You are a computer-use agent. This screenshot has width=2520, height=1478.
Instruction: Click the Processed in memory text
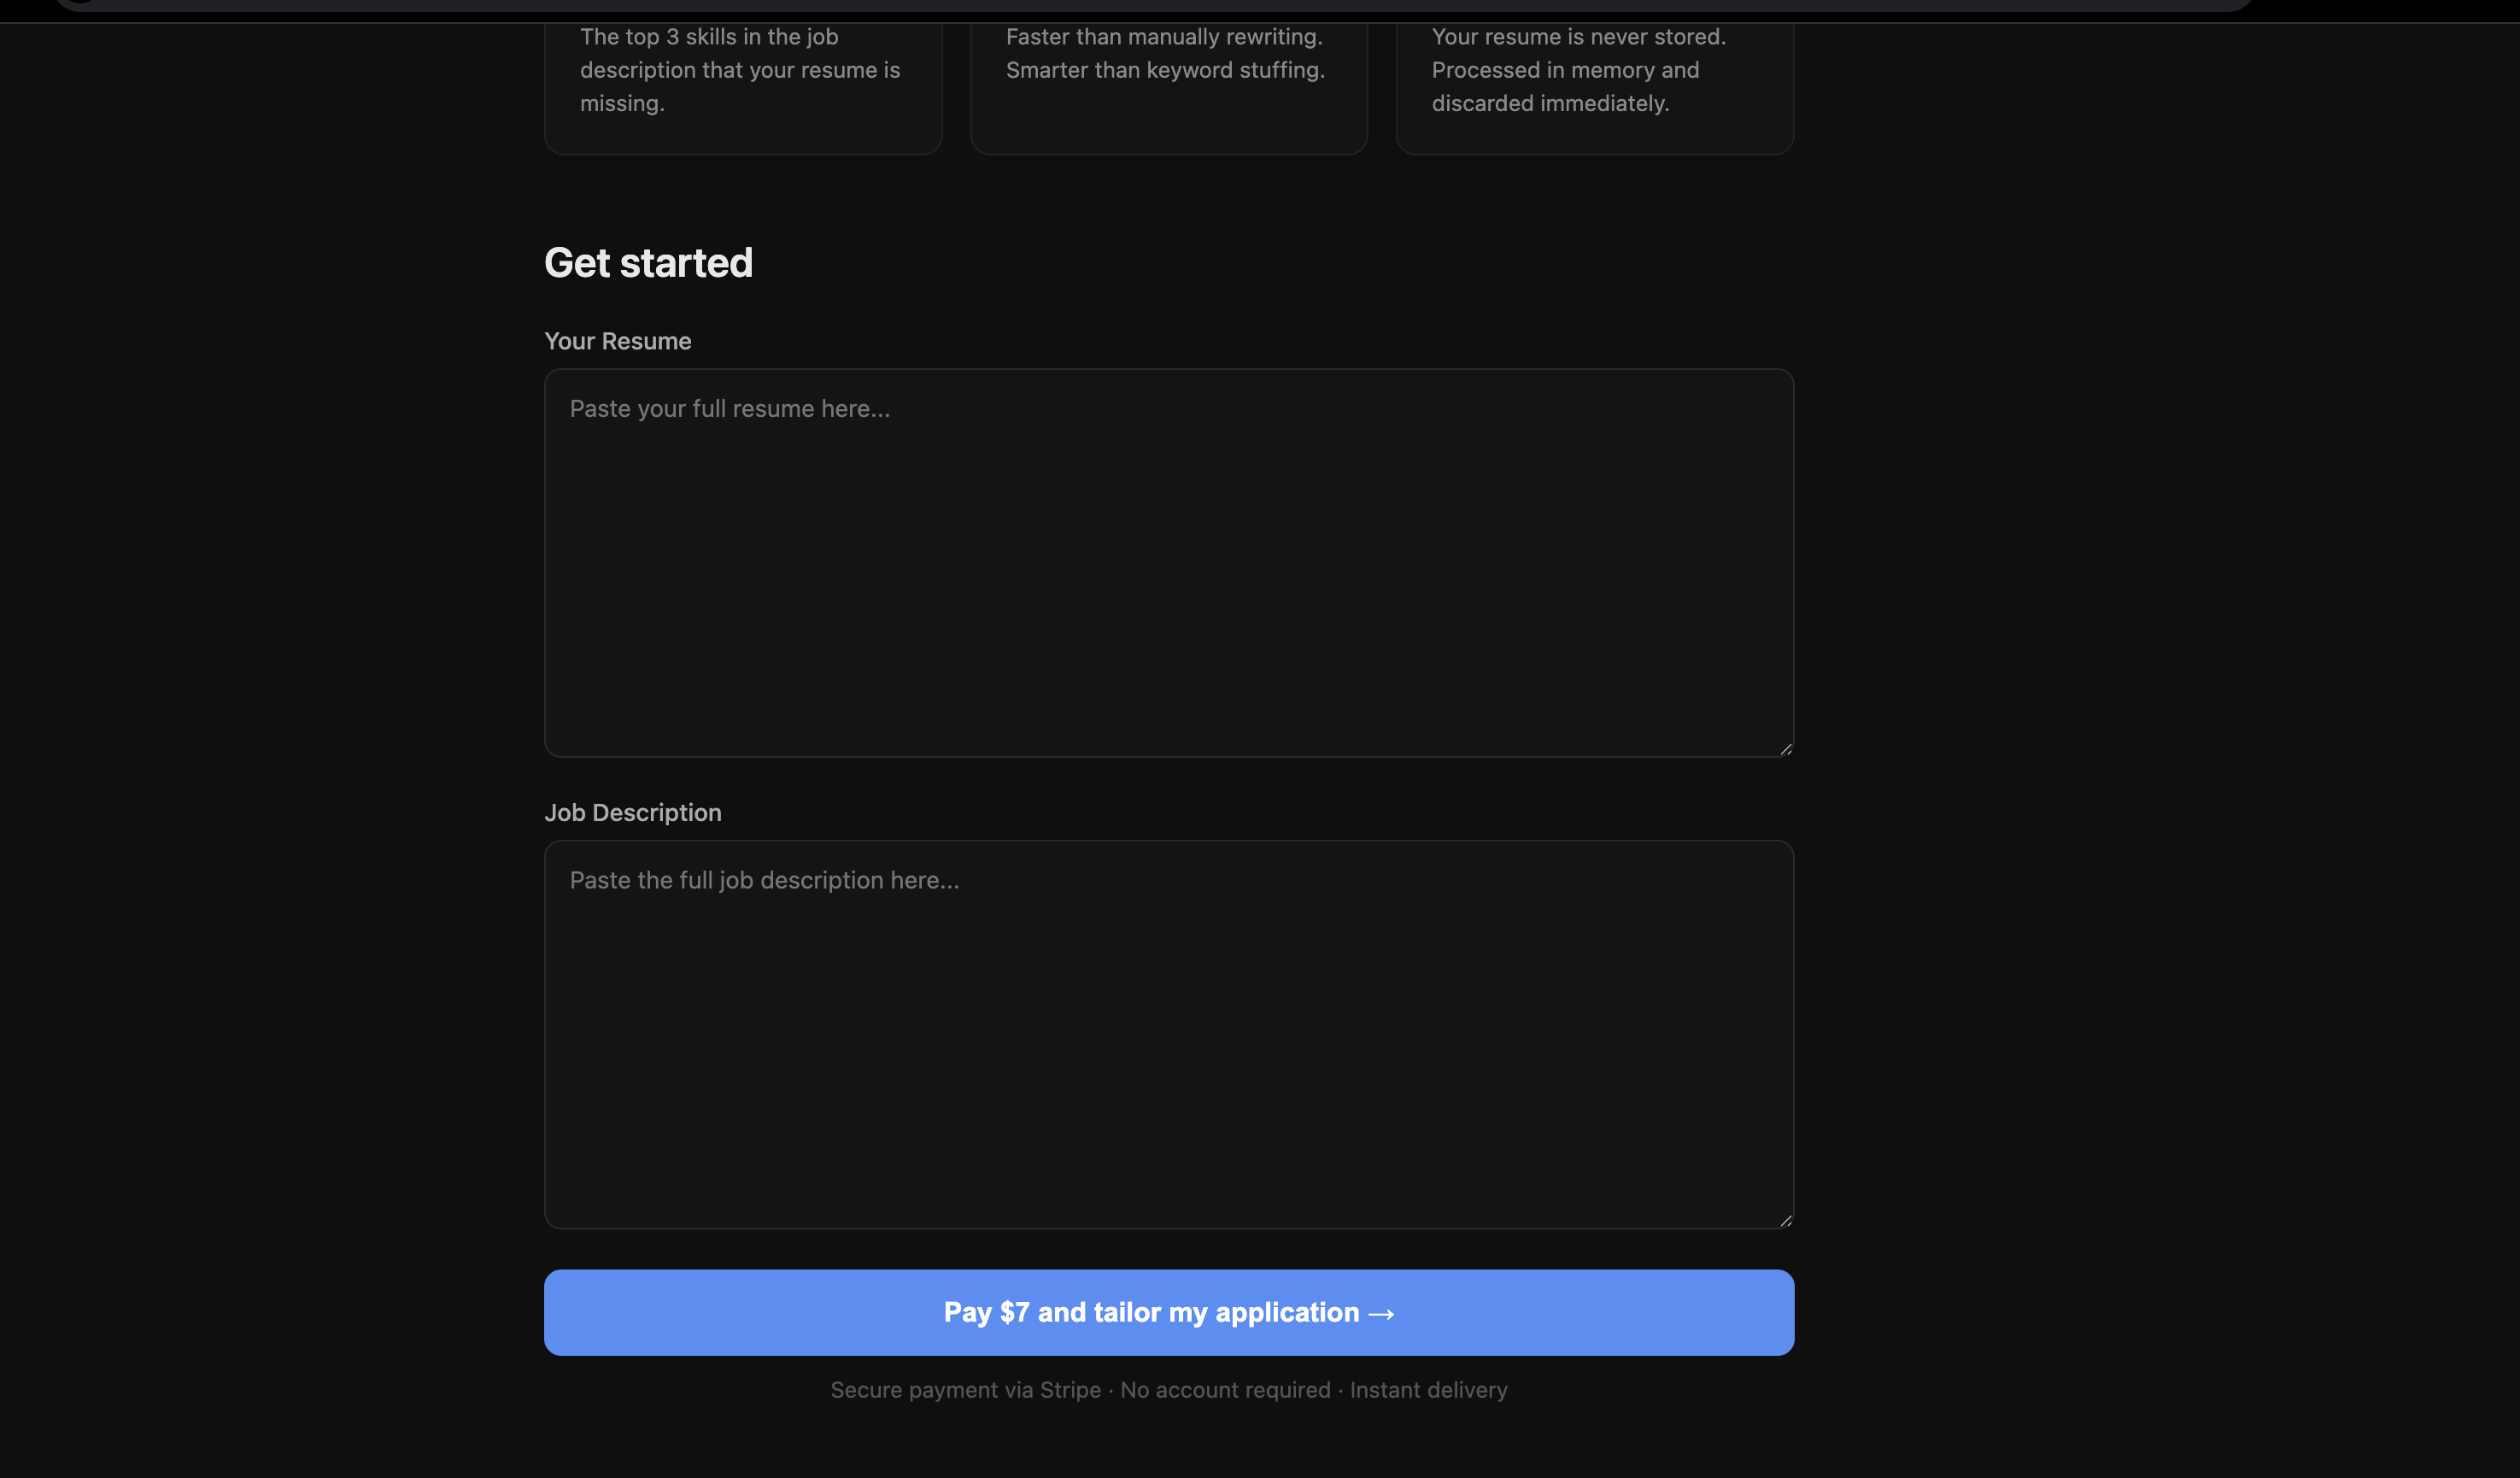pos(1565,70)
